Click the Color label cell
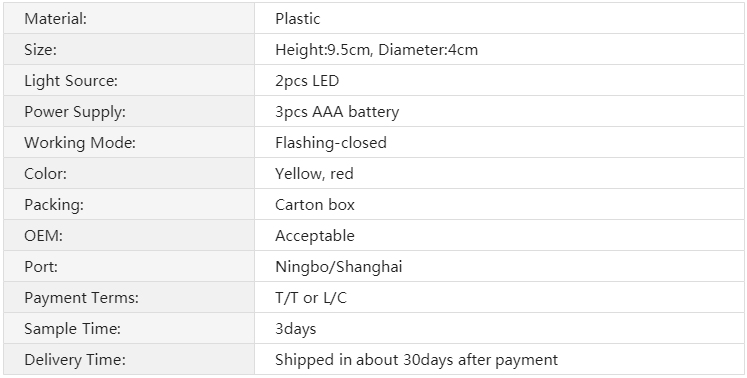 coord(129,174)
